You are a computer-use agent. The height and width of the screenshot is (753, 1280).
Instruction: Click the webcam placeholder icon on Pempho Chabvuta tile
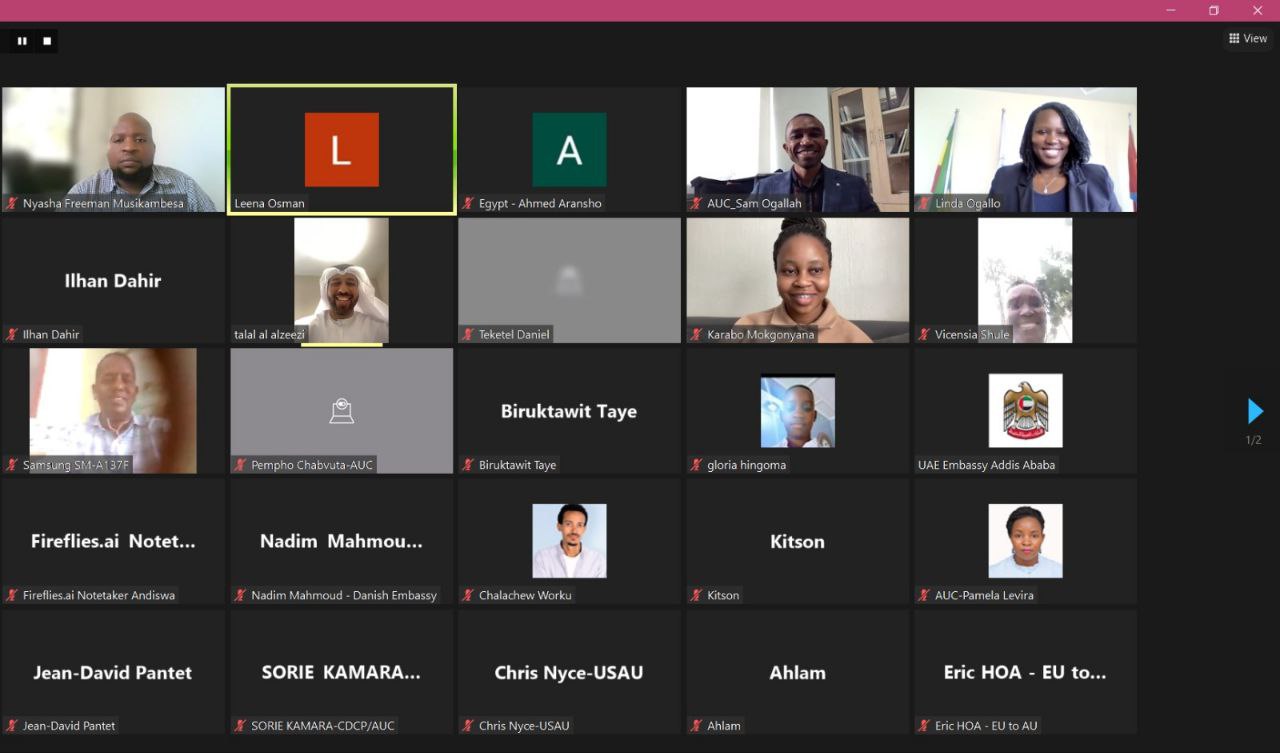pos(342,411)
